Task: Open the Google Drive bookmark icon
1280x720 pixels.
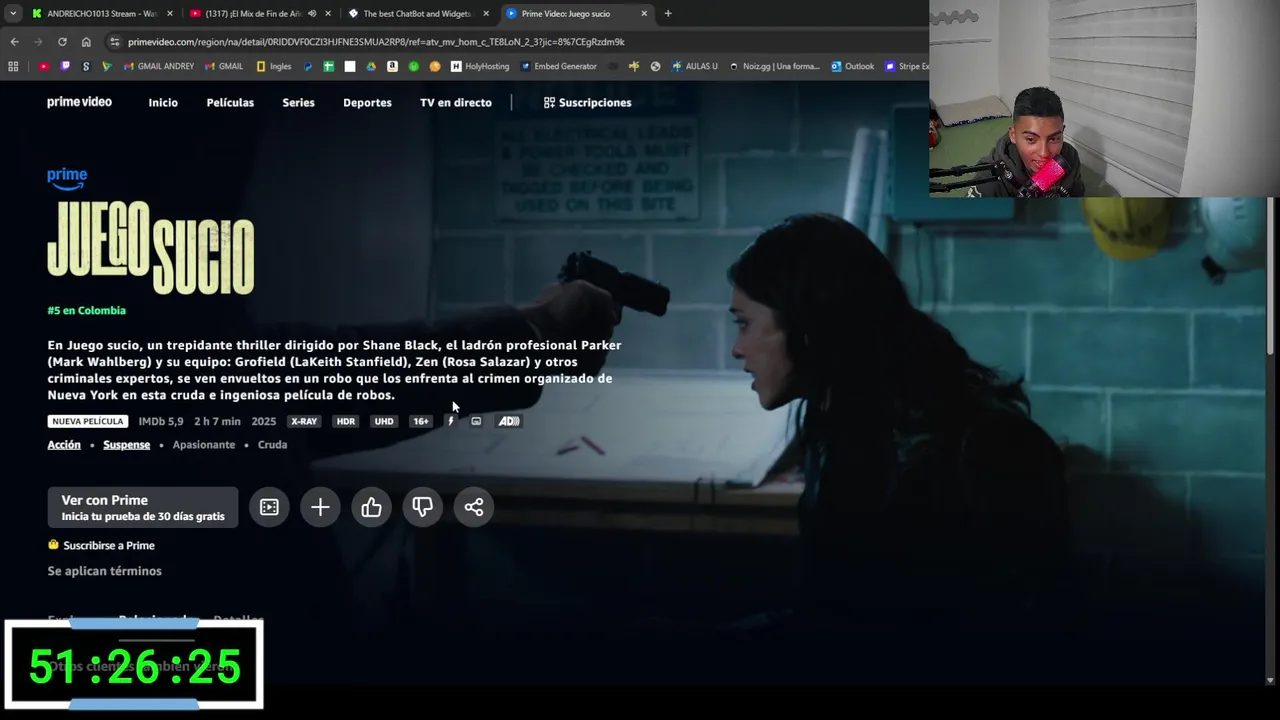Action: click(371, 66)
